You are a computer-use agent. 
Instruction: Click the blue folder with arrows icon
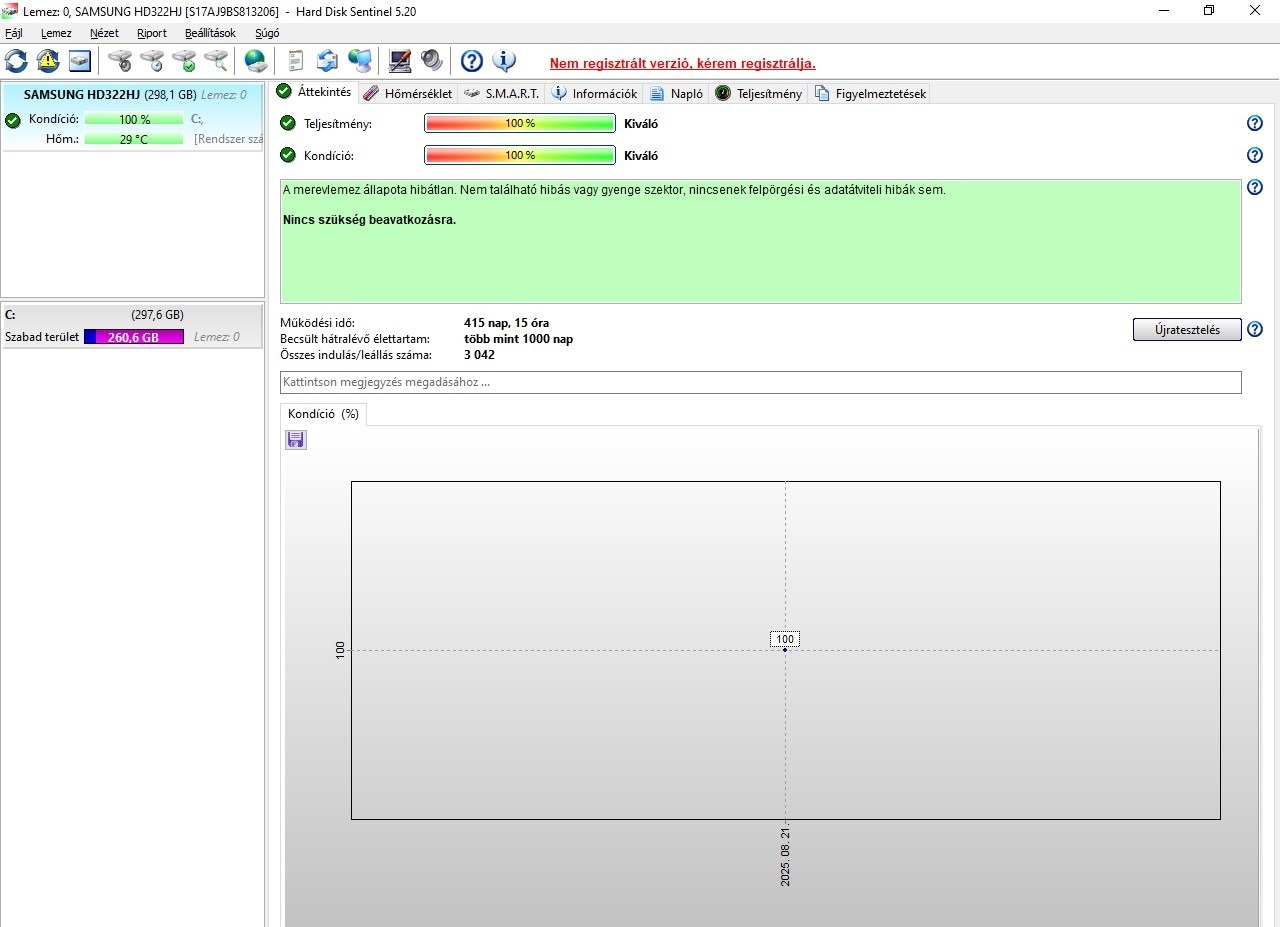[327, 61]
